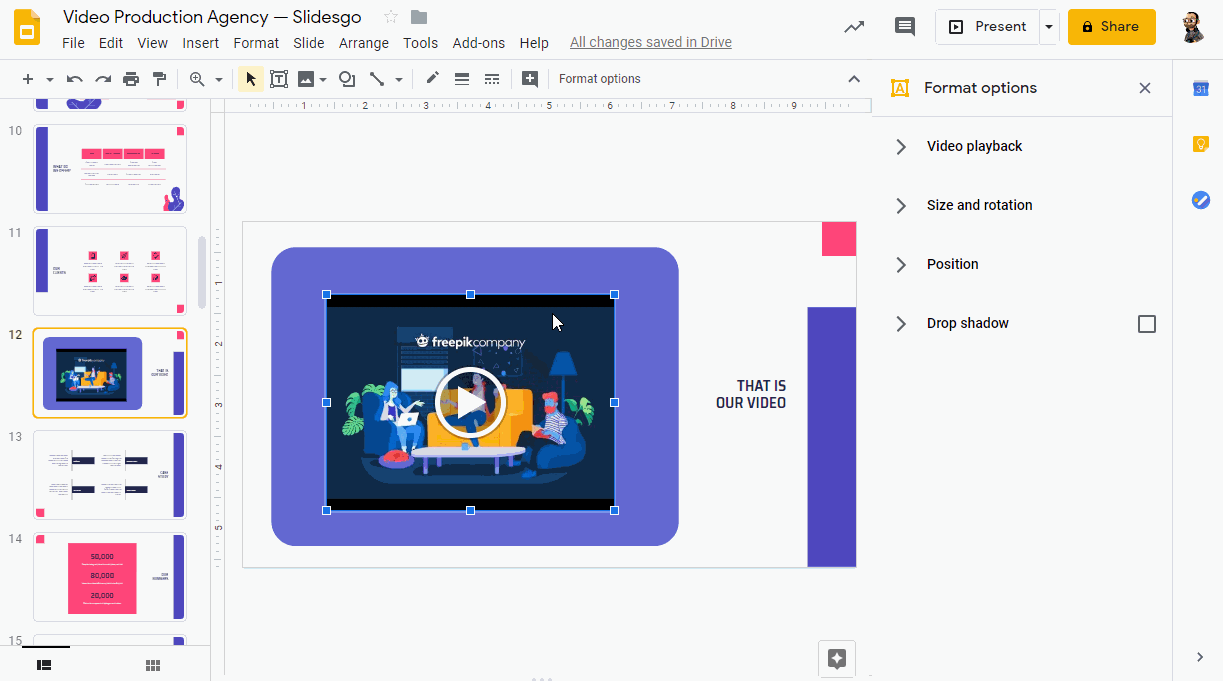Screen dimensions: 1223x681
Task: Click the zoom magnifier tool
Action: click(x=197, y=79)
